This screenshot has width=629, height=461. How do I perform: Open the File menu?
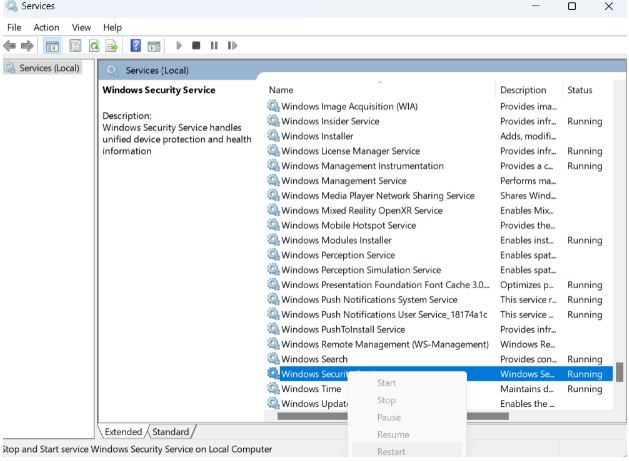(x=14, y=28)
